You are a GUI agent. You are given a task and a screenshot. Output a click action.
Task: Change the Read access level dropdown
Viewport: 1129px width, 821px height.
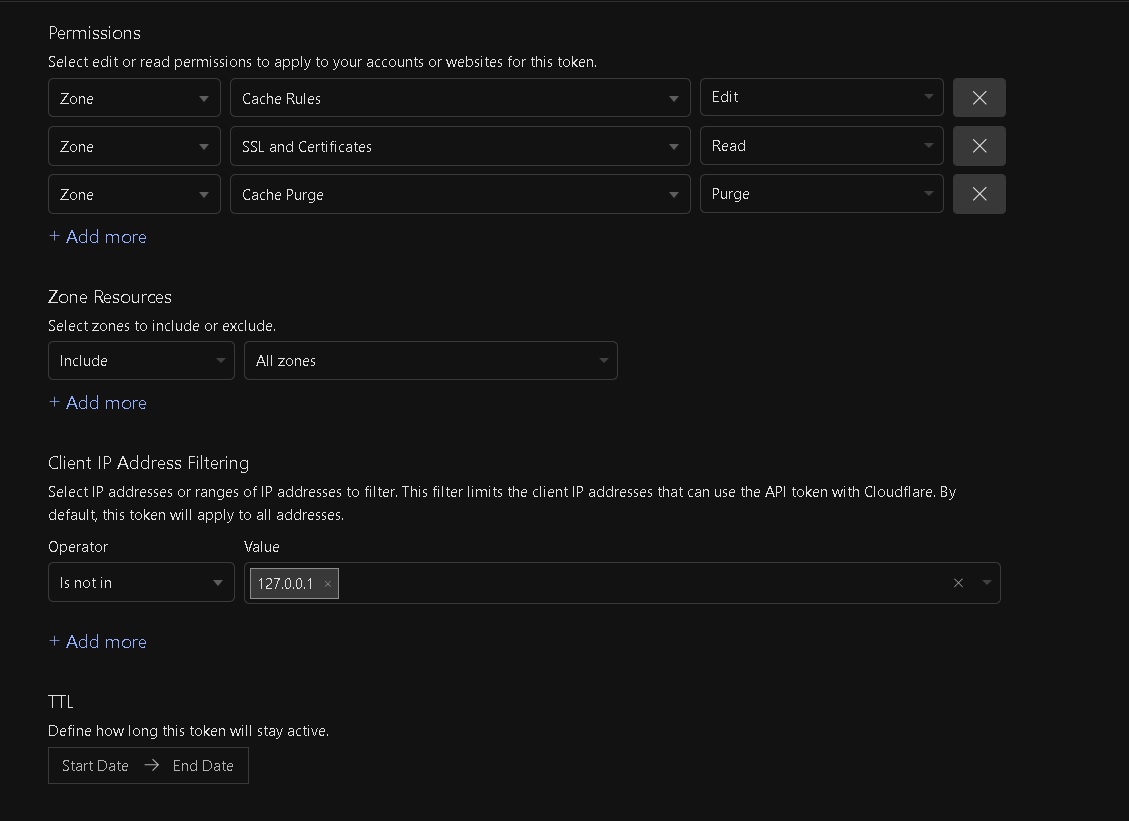[x=821, y=146]
